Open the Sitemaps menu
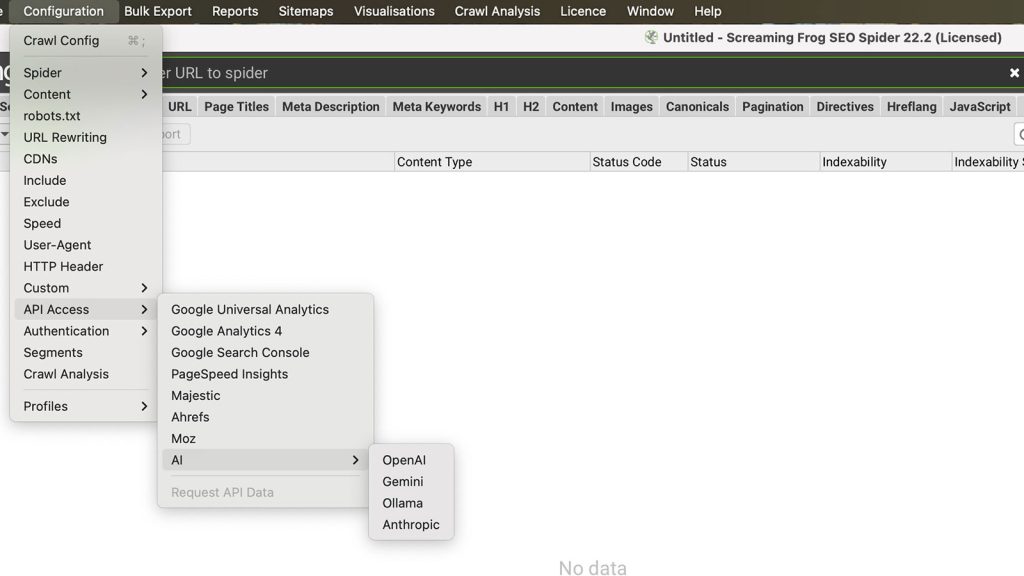The height and width of the screenshot is (576, 1024). tap(306, 11)
